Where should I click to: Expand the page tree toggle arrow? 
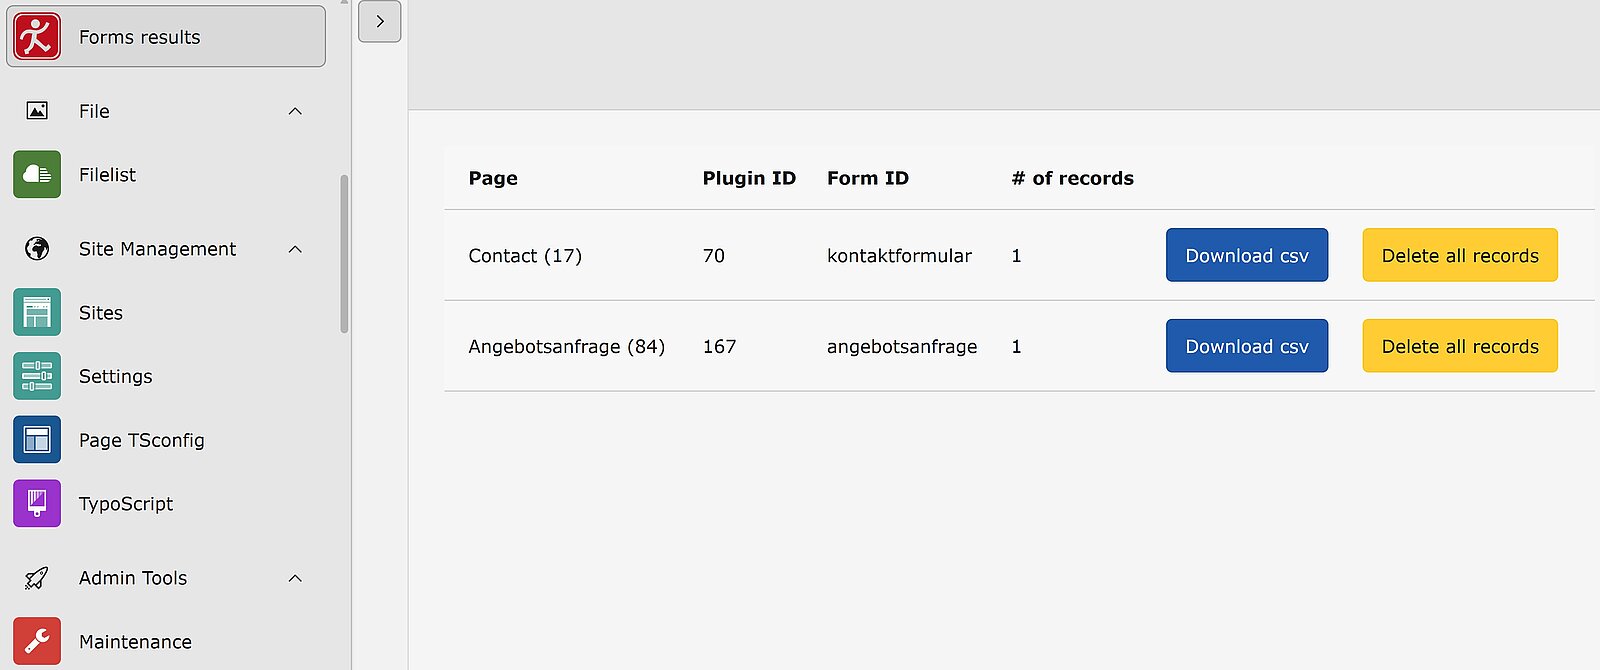(380, 21)
